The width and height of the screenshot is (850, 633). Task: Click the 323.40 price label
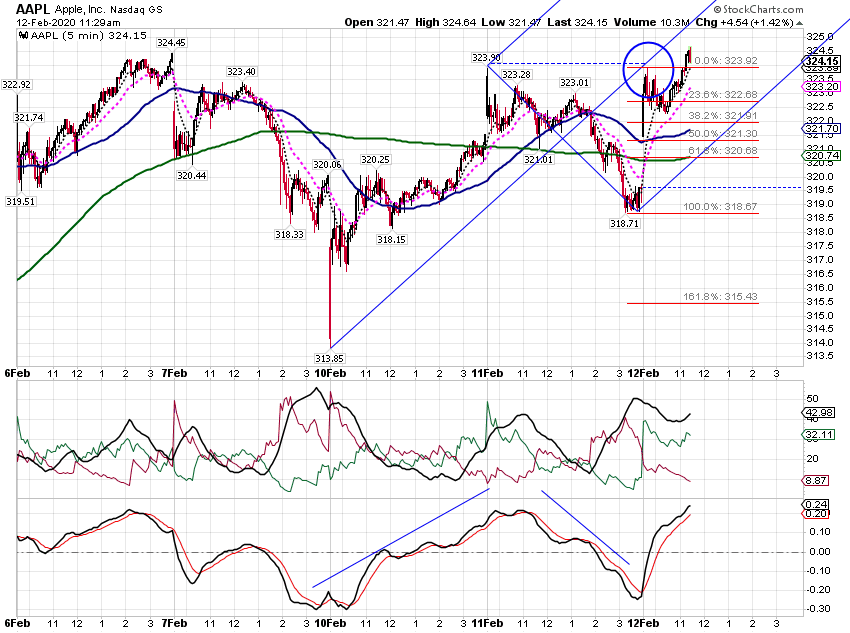pyautogui.click(x=241, y=72)
